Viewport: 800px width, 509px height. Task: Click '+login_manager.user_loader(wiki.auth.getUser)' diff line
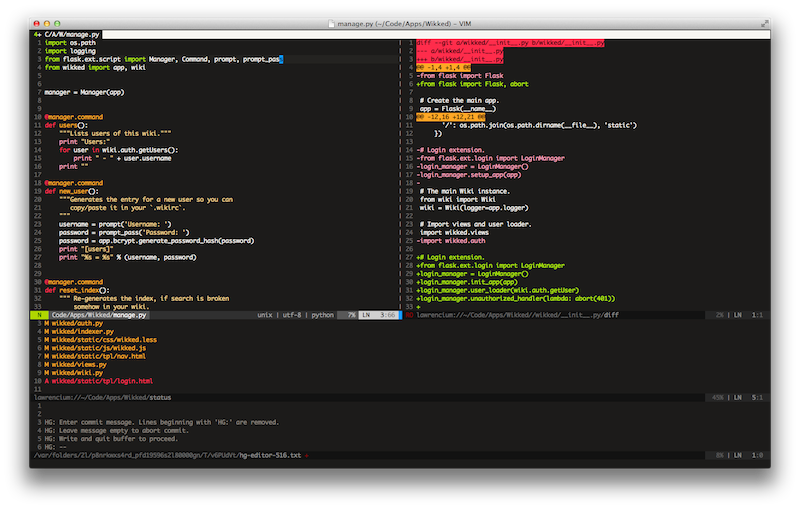(497, 290)
